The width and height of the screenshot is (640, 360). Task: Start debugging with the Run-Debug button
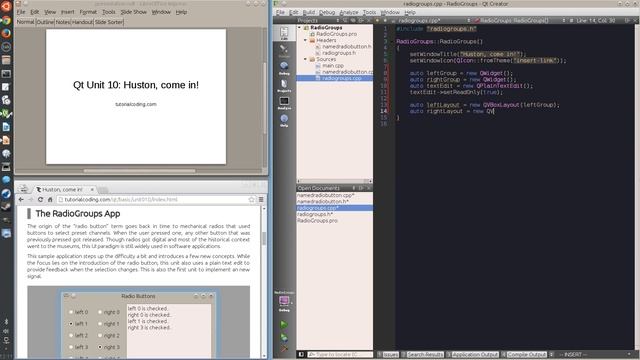coord(284,337)
